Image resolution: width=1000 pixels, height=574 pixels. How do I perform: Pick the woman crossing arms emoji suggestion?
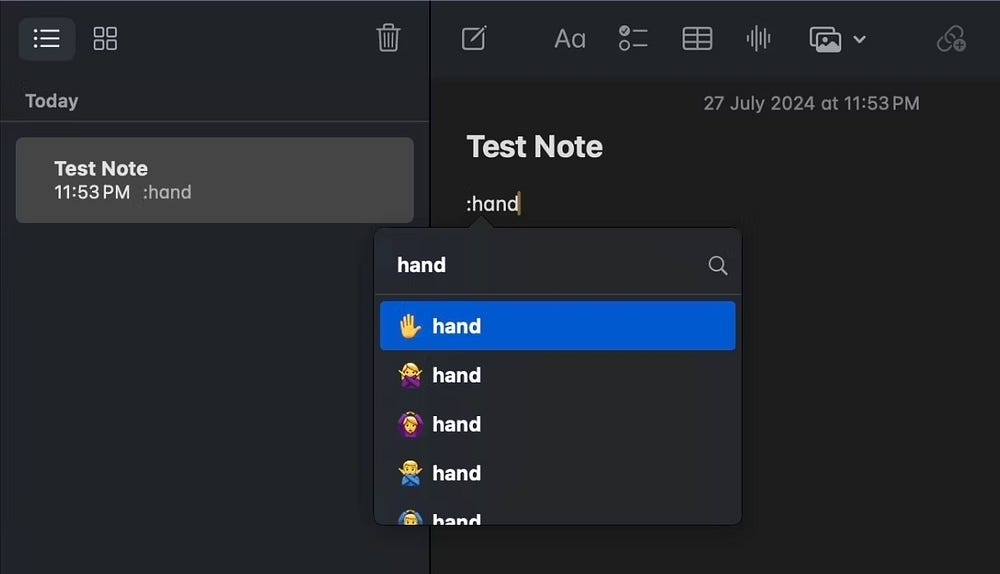pos(557,375)
